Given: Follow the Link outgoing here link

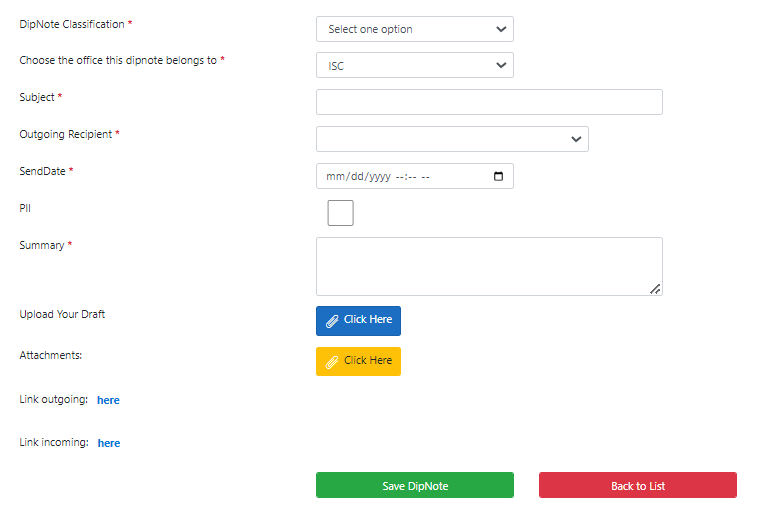Looking at the screenshot, I should coord(108,400).
